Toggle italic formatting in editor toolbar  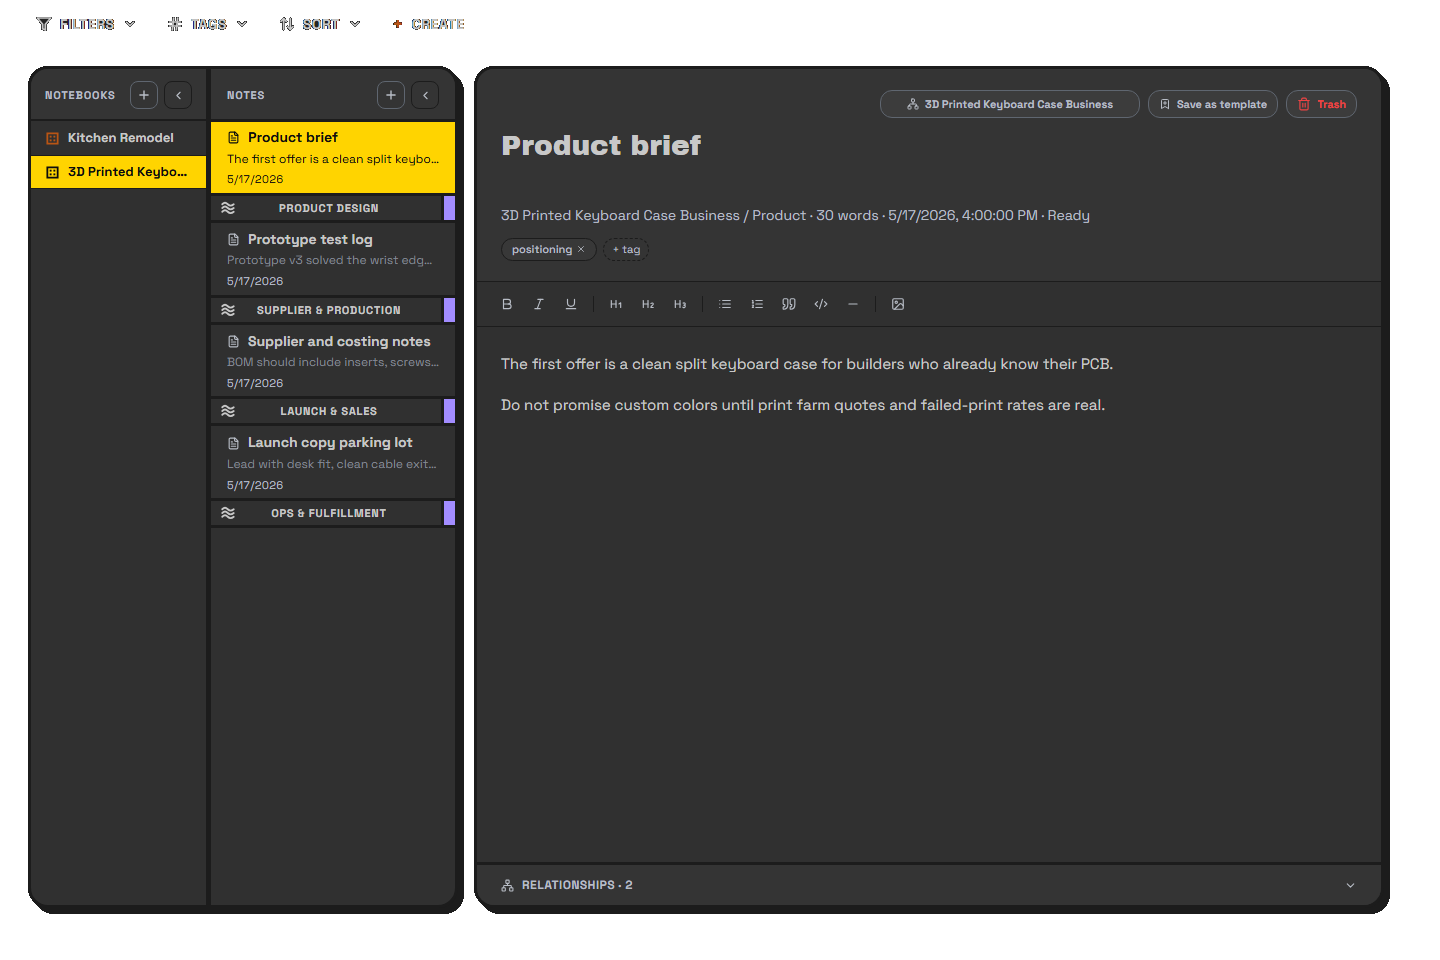point(539,304)
